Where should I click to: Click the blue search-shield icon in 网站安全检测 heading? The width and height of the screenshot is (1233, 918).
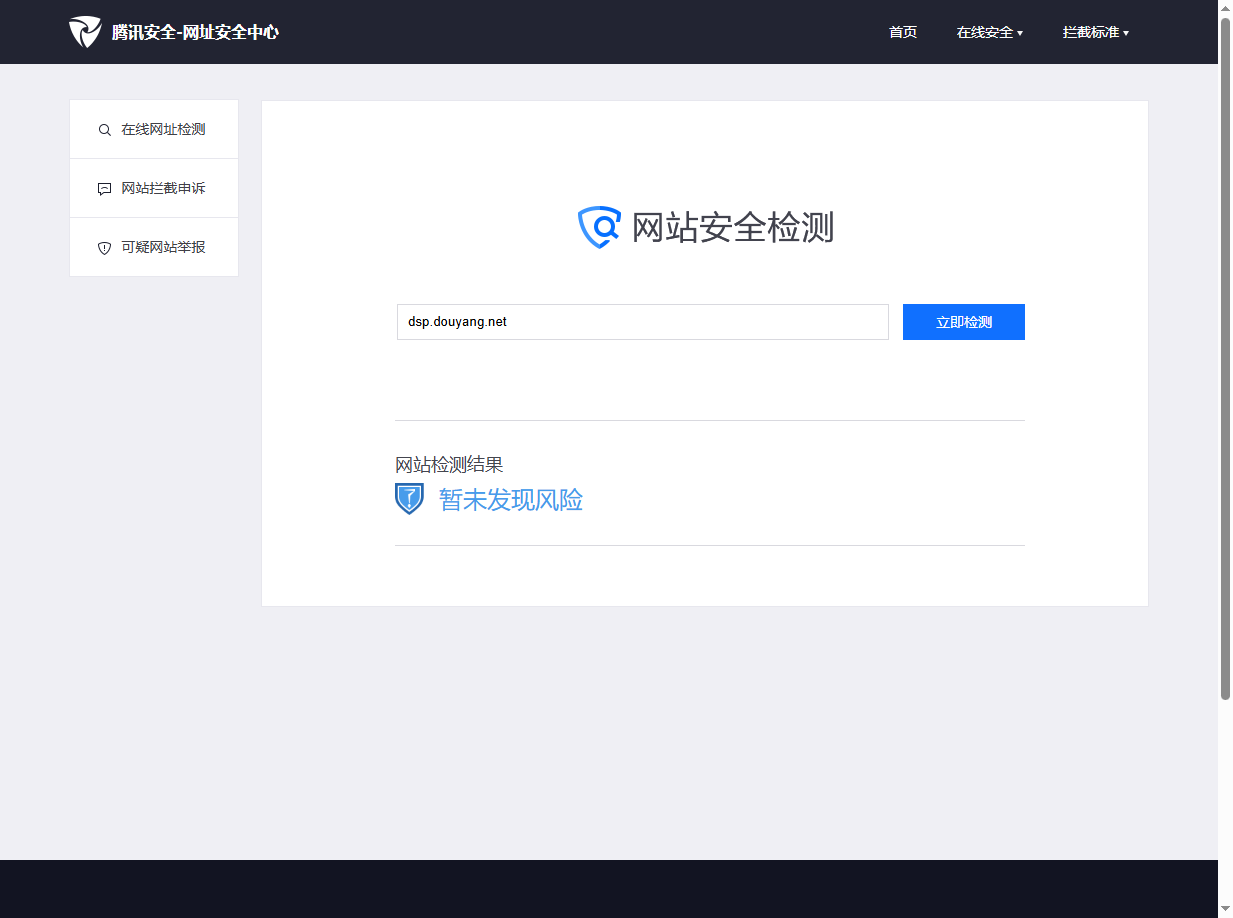(600, 227)
